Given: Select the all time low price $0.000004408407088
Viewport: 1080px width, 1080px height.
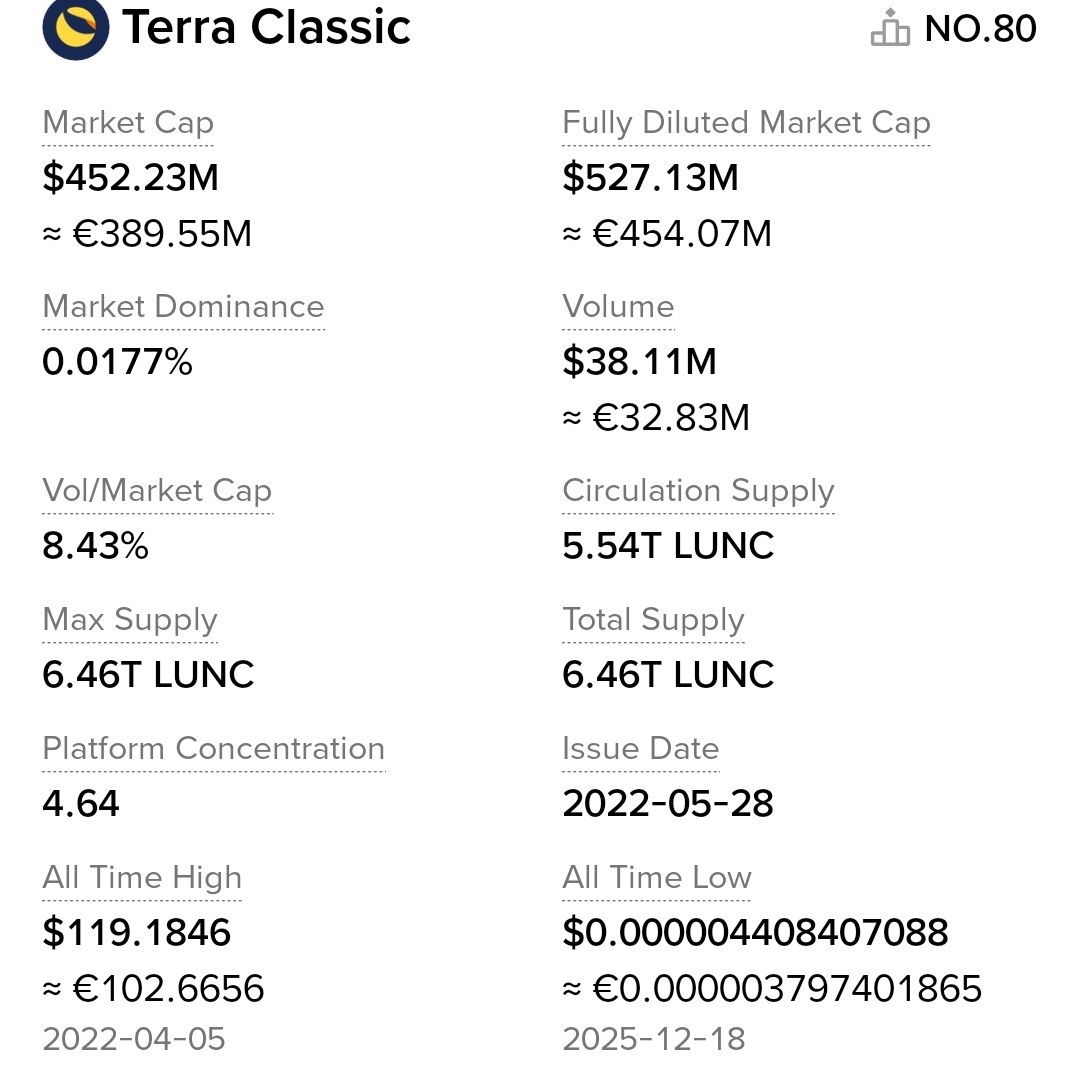Looking at the screenshot, I should tap(755, 933).
